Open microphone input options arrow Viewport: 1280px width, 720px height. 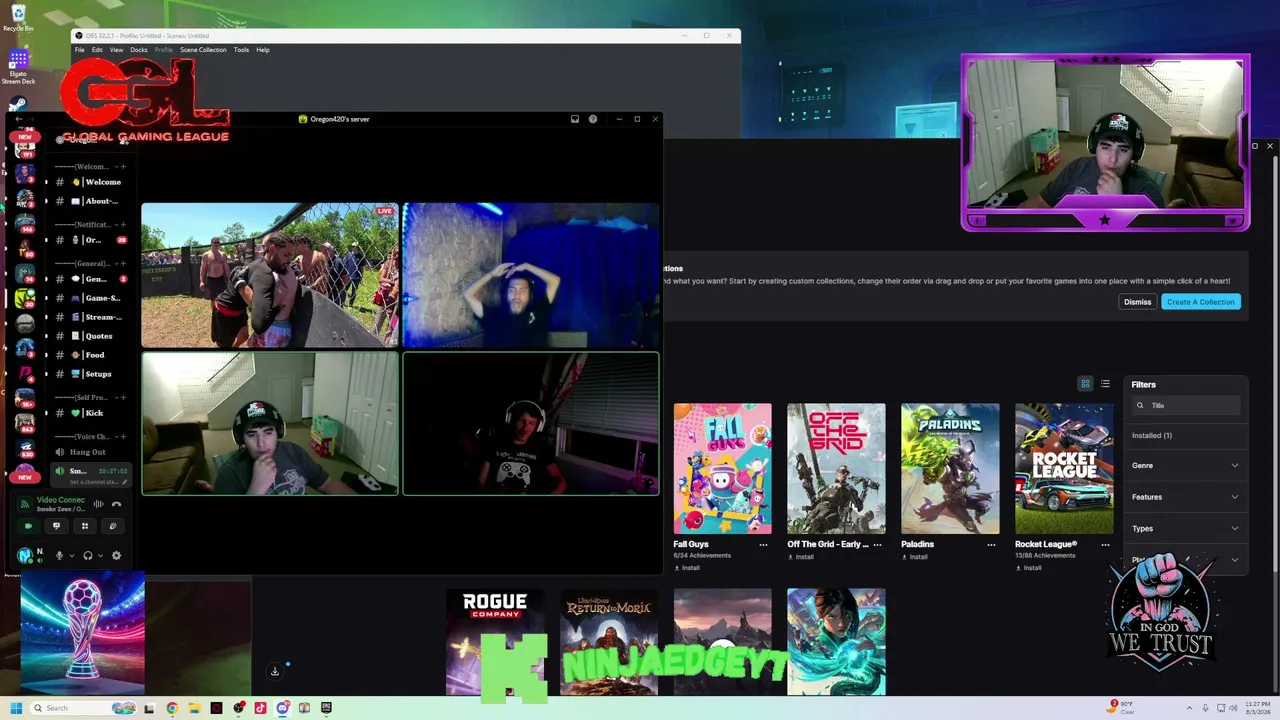point(72,556)
